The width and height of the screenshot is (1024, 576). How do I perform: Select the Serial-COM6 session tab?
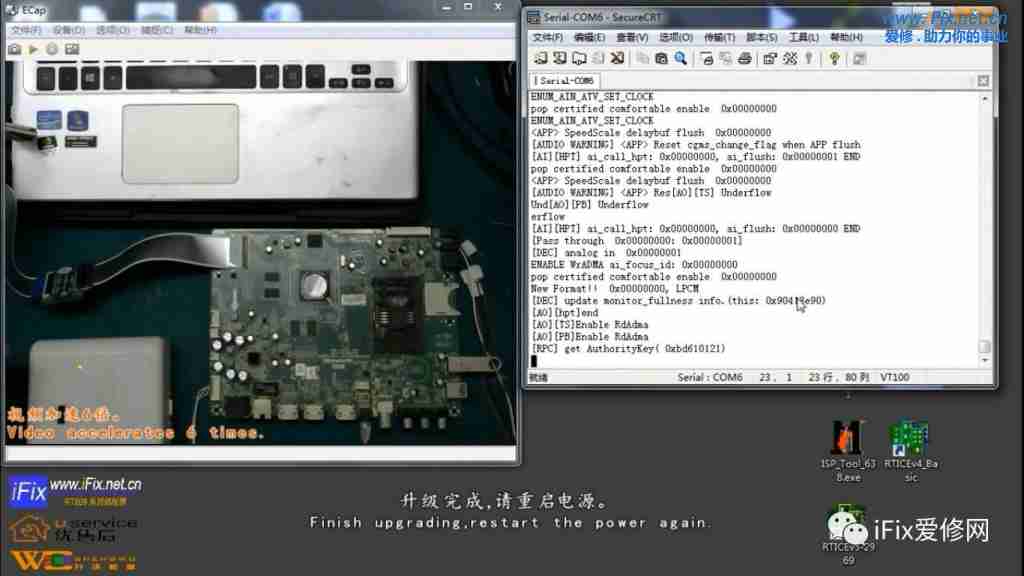(566, 80)
